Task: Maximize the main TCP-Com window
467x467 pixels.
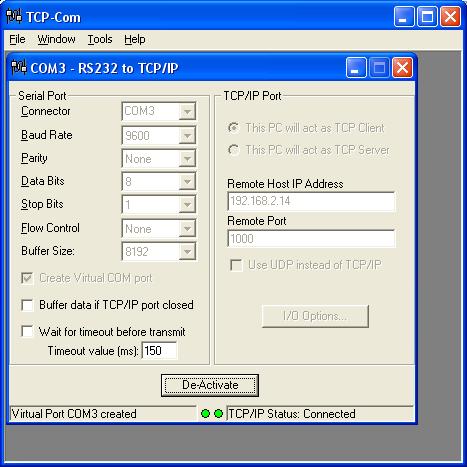Action: tap(427, 16)
